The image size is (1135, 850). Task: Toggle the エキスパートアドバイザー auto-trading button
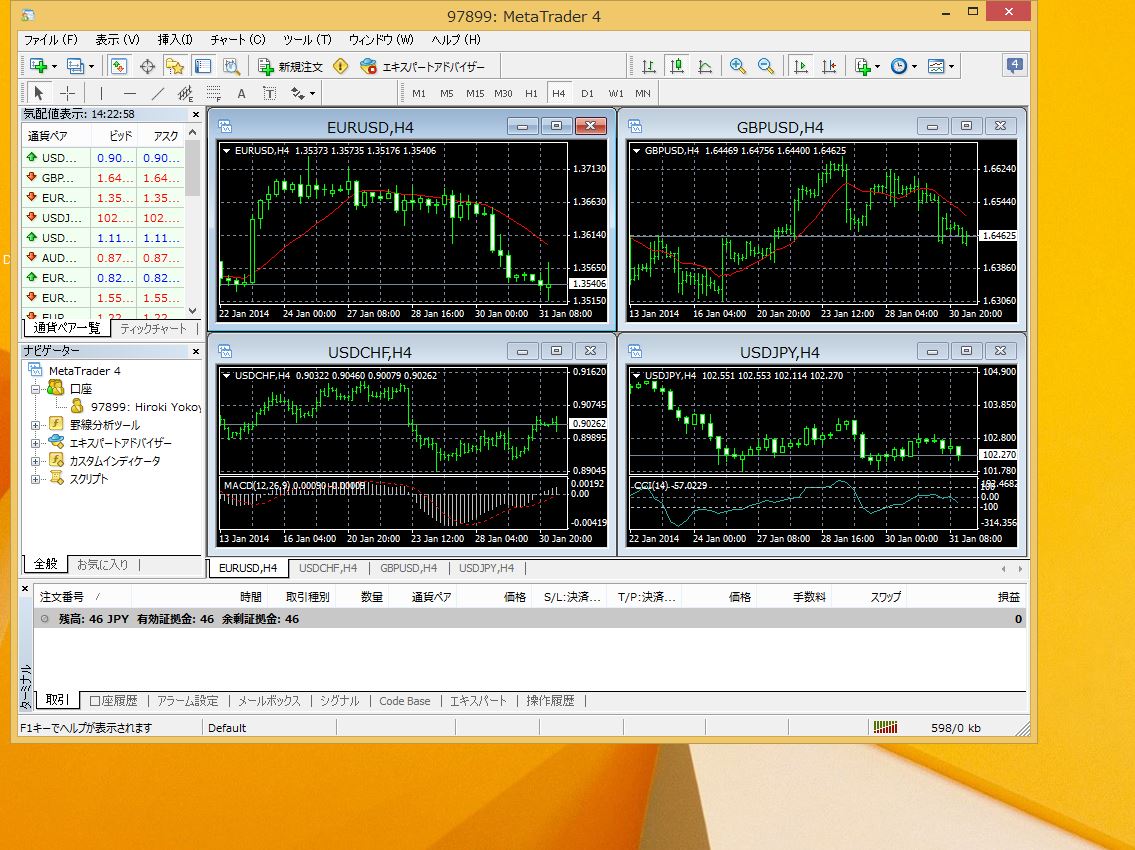(422, 67)
